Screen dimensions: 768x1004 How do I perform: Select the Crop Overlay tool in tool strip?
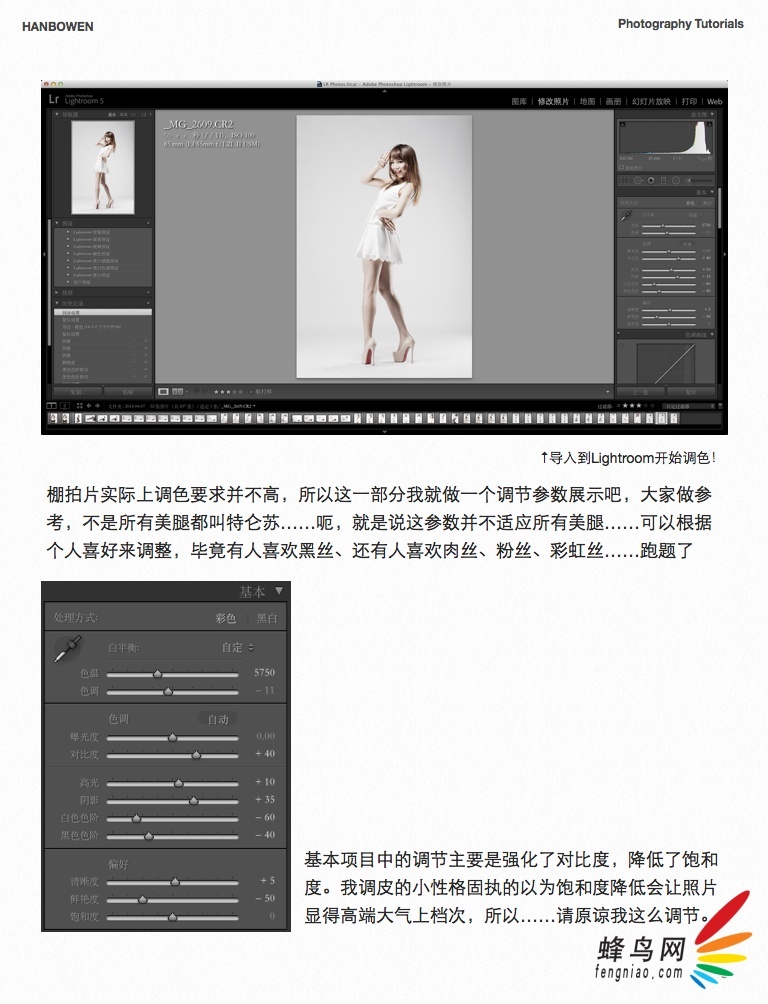click(x=626, y=180)
